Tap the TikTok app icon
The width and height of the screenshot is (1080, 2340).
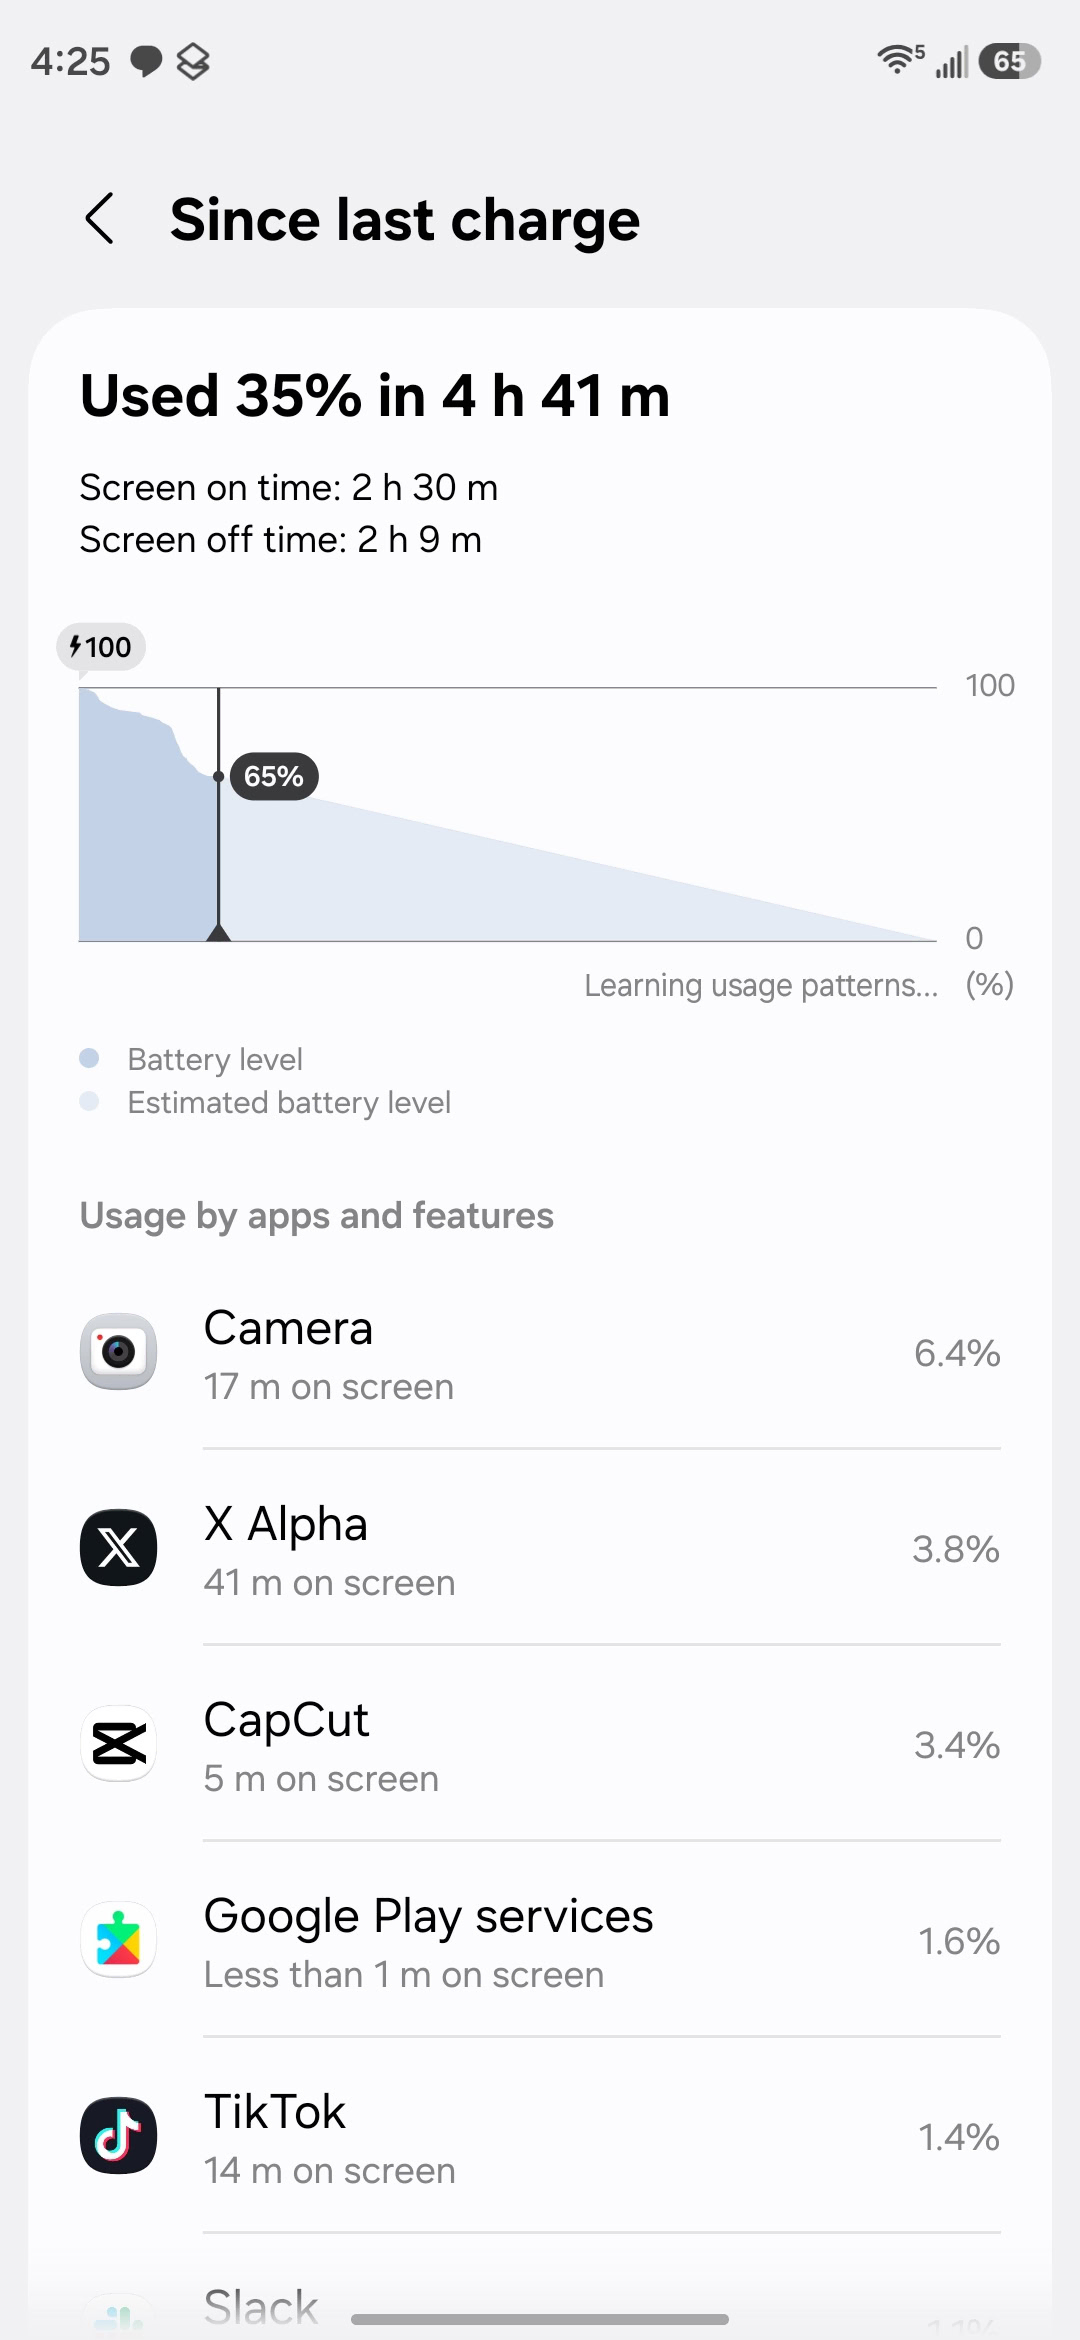[x=118, y=2135]
